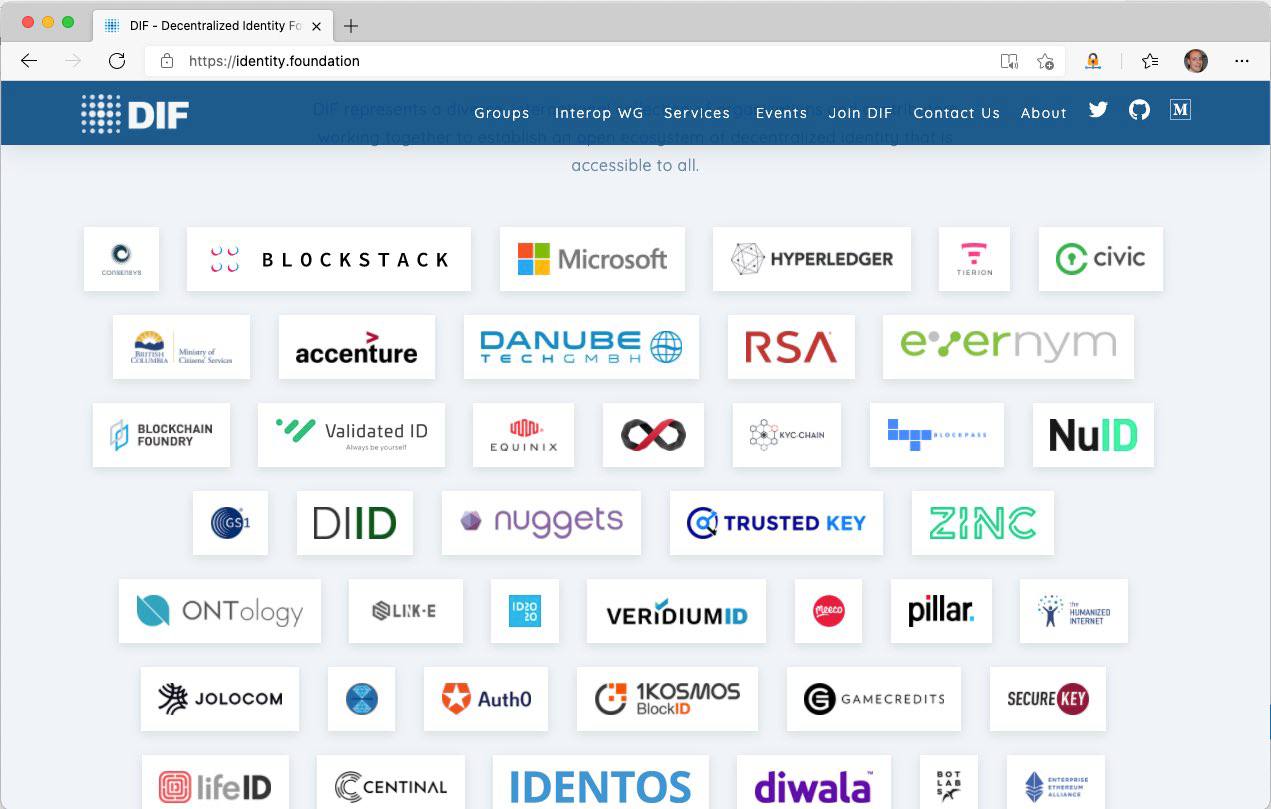Image resolution: width=1271 pixels, height=809 pixels.
Task: Open the Groups menu item
Action: pyautogui.click(x=502, y=113)
